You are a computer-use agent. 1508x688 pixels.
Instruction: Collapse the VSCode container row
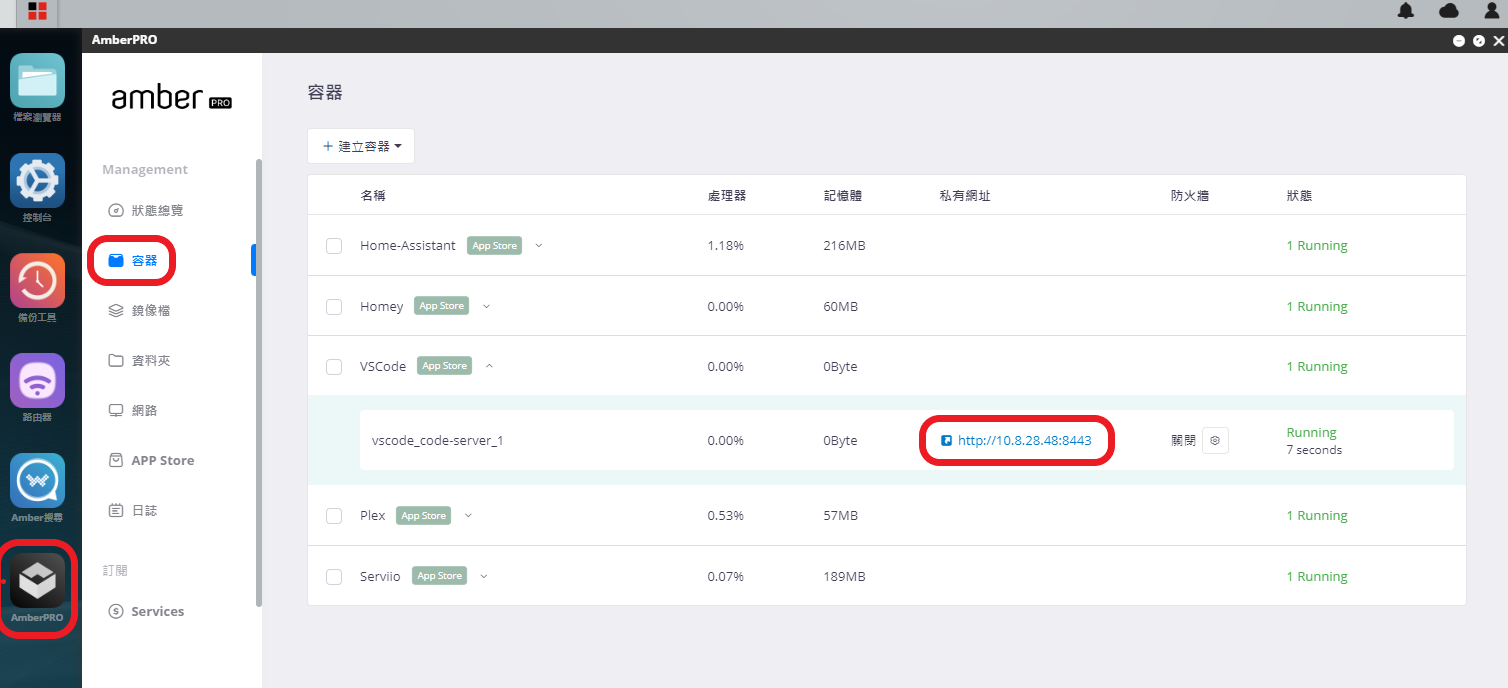[490, 366]
